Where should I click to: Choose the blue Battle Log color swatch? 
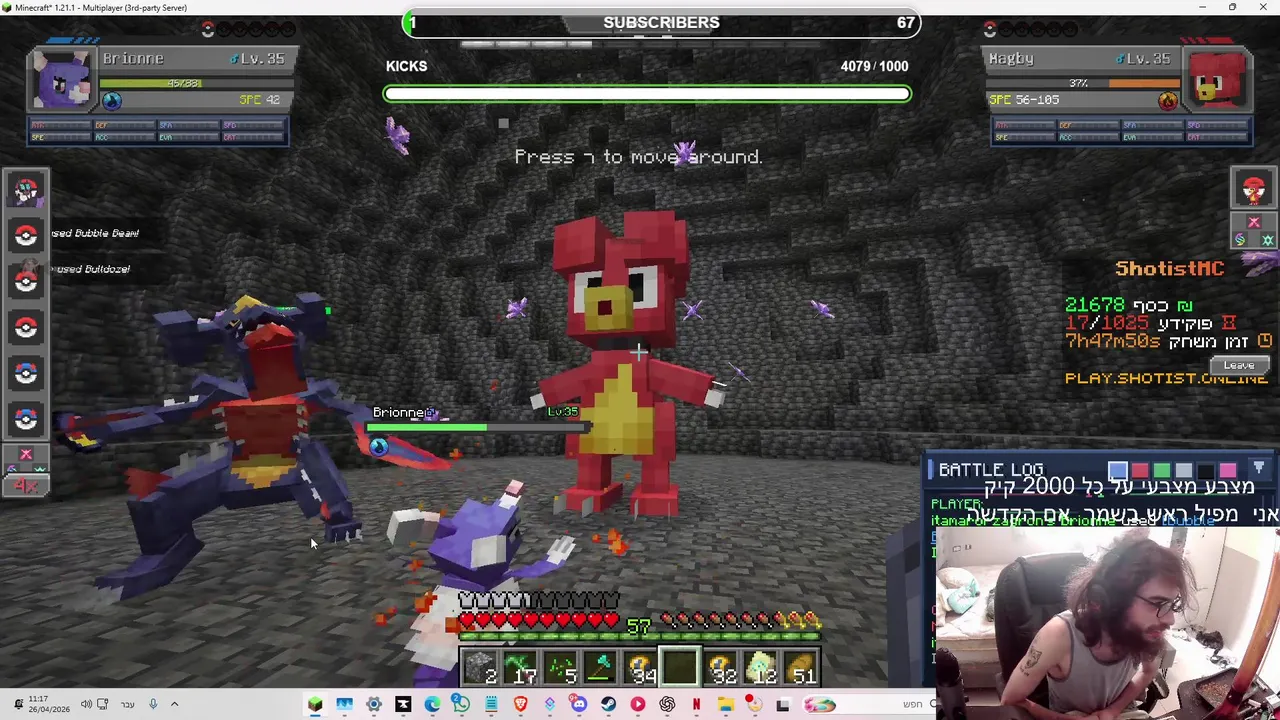1118,471
